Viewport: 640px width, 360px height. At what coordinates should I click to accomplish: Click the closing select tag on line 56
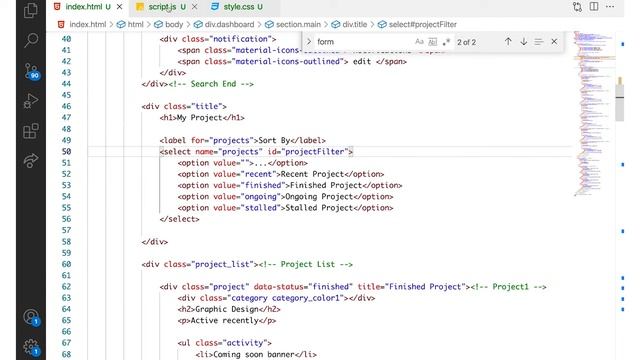click(x=180, y=219)
